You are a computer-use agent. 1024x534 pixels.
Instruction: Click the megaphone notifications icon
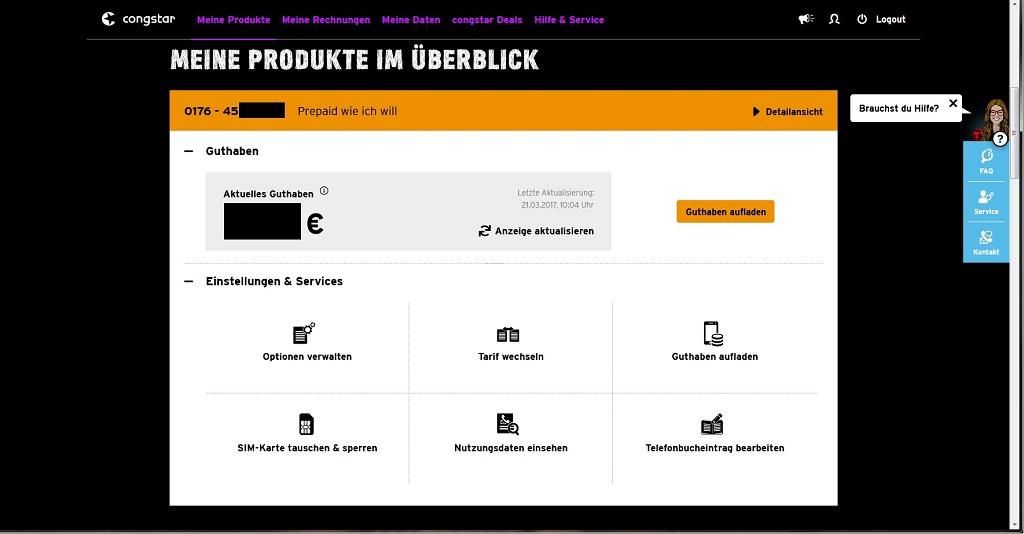coord(806,19)
